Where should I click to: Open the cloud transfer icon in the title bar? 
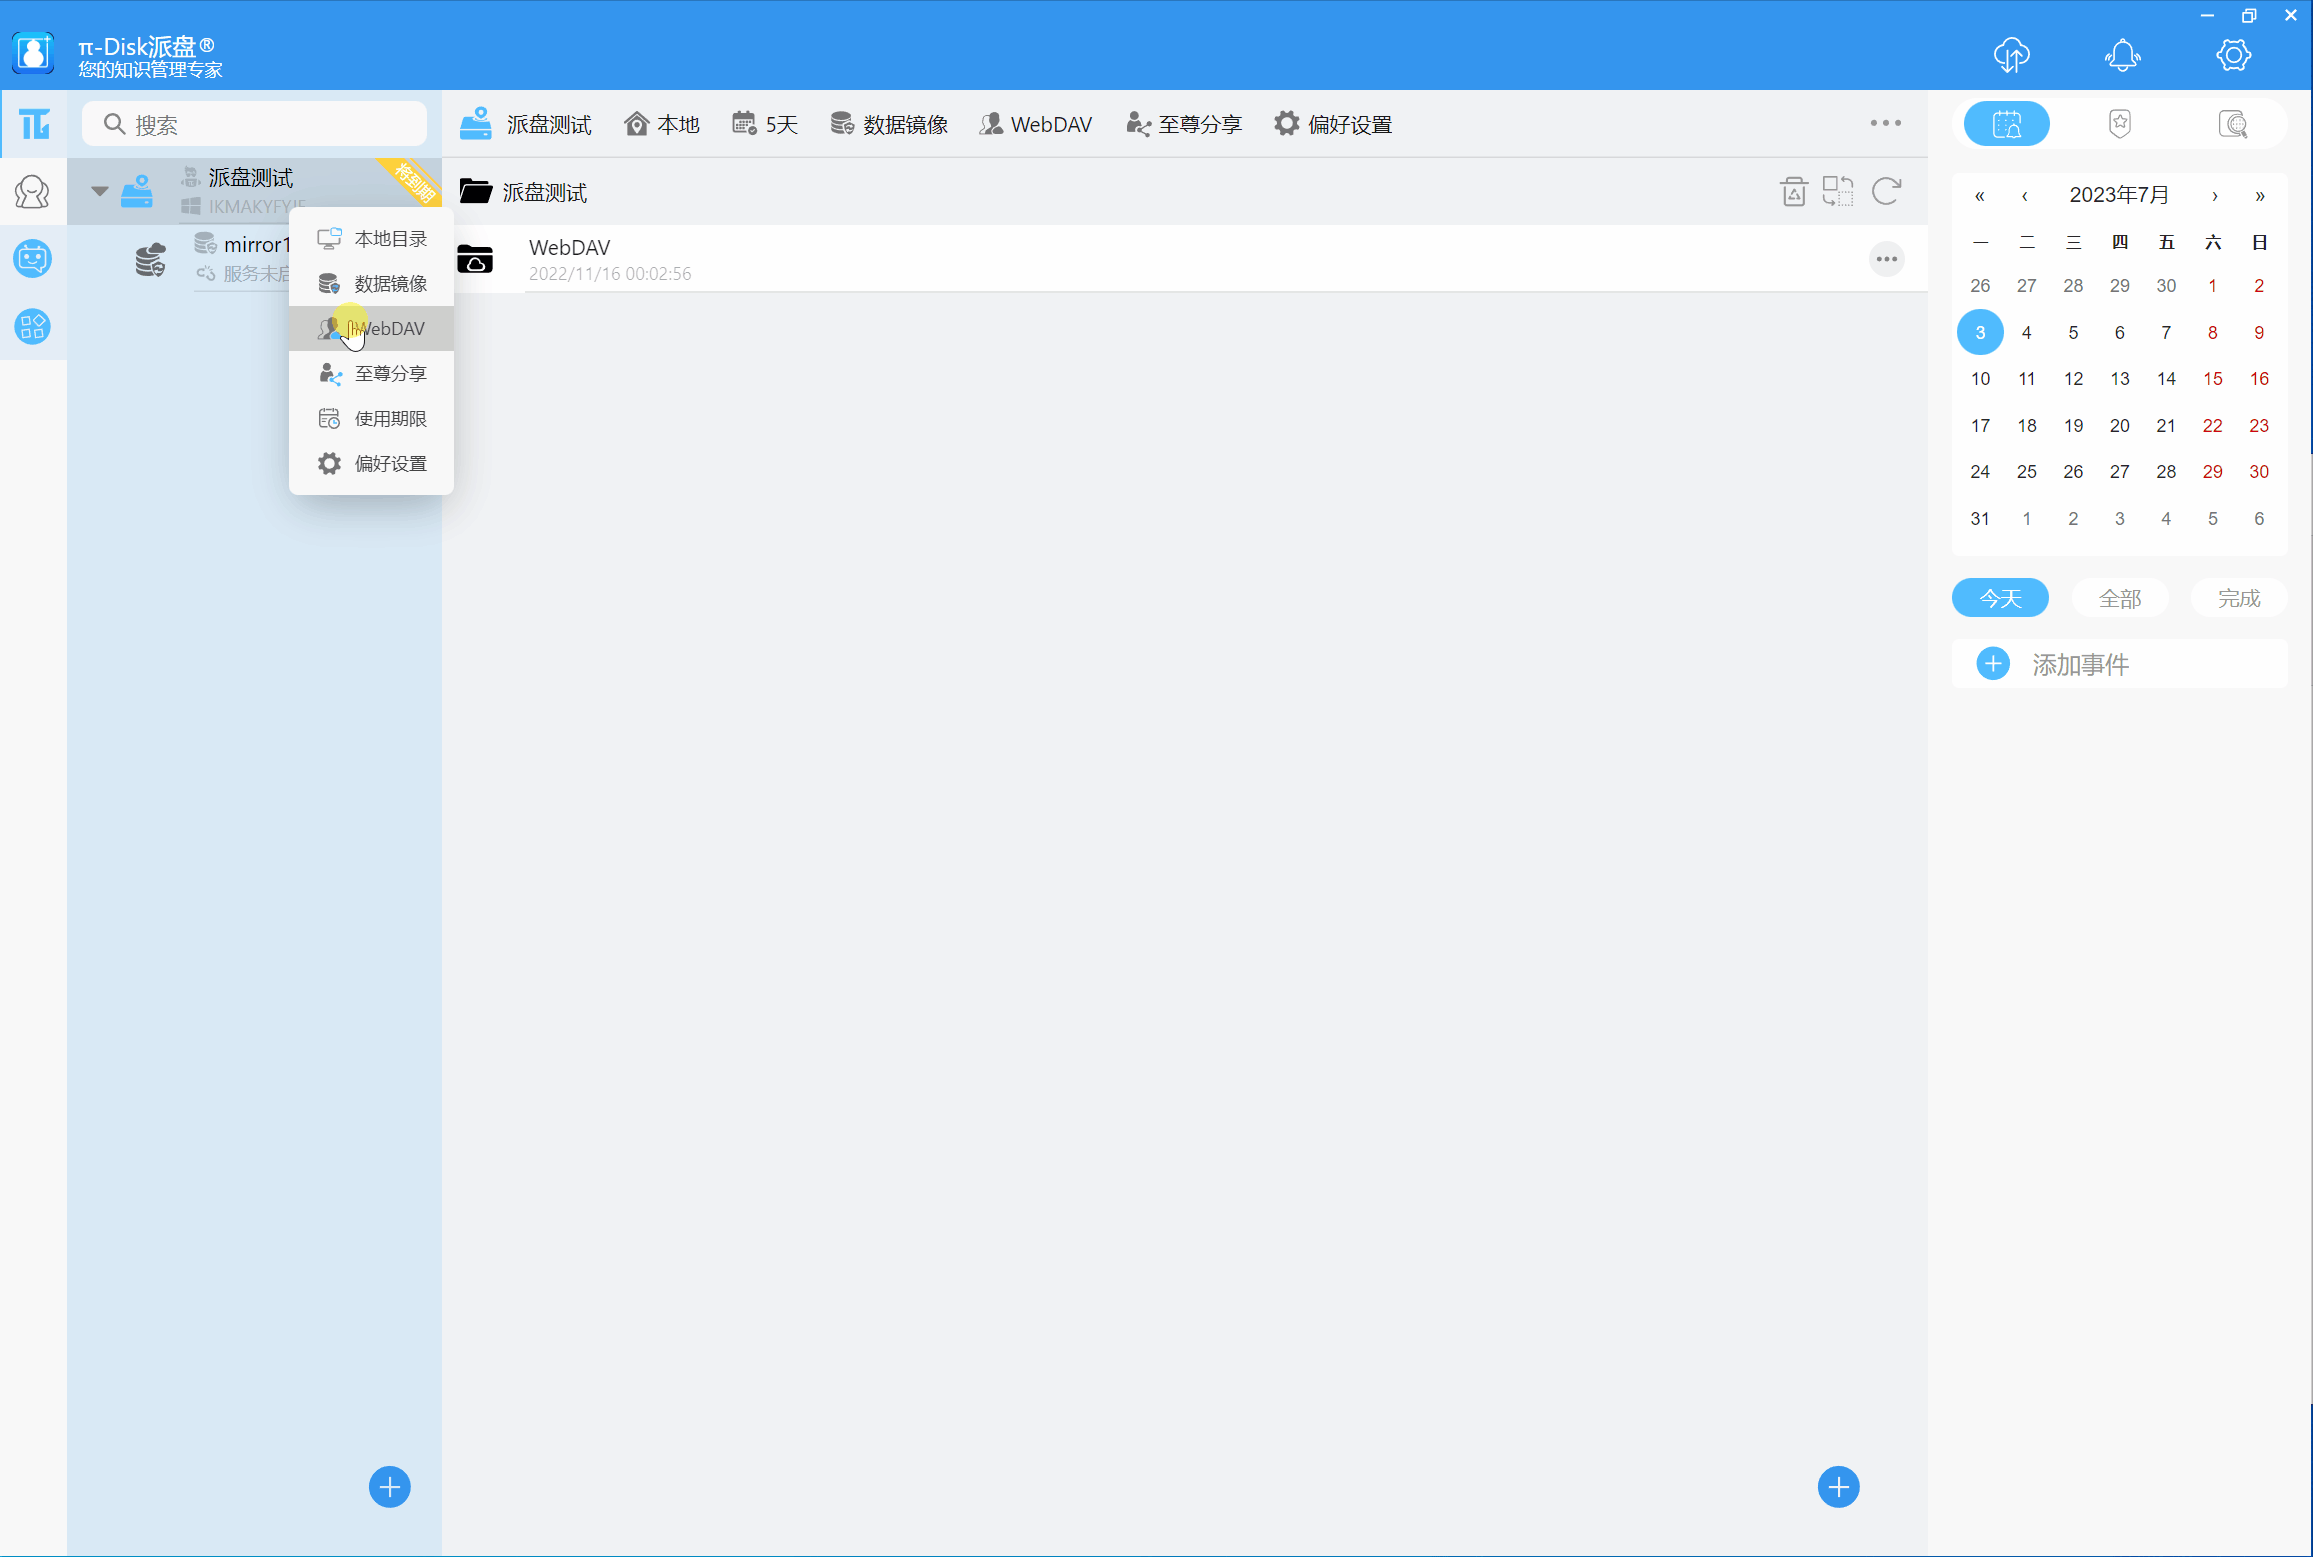2013,55
